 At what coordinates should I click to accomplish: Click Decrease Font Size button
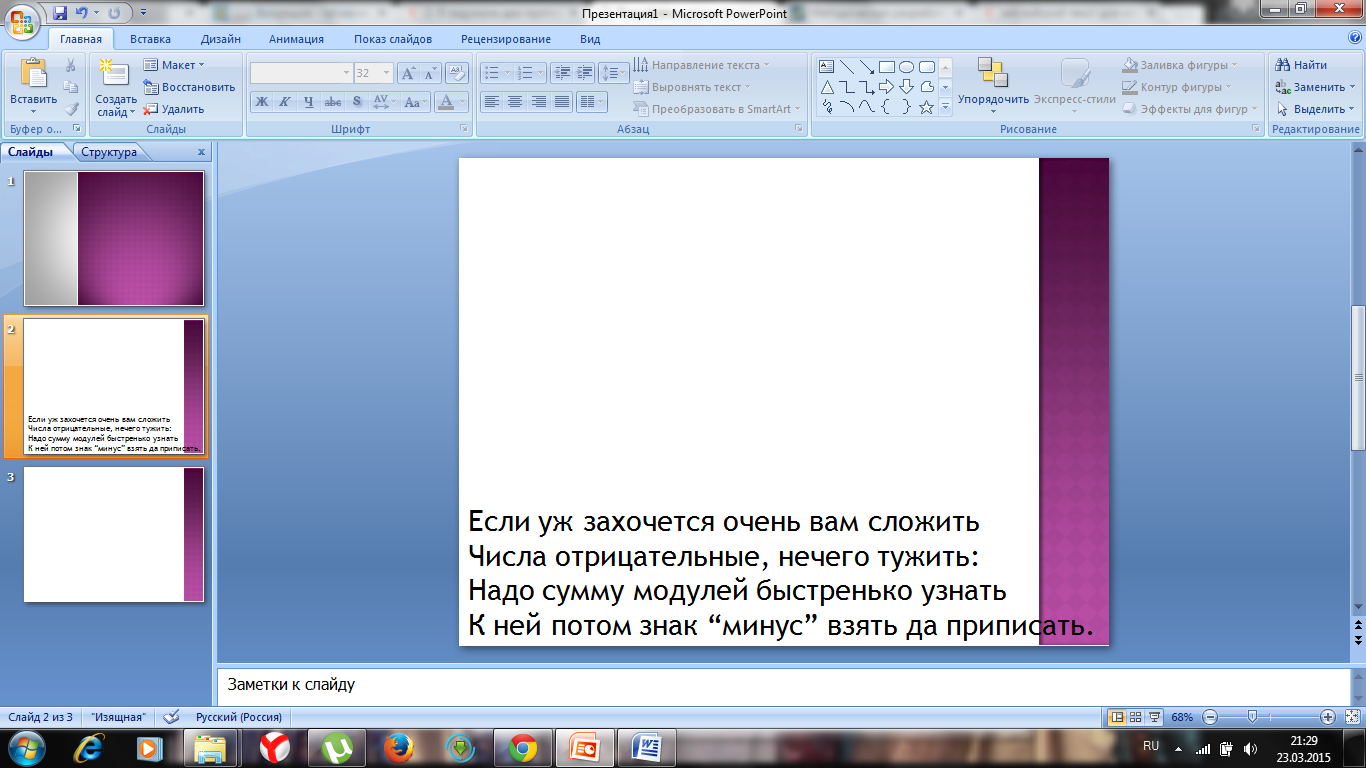(430, 73)
